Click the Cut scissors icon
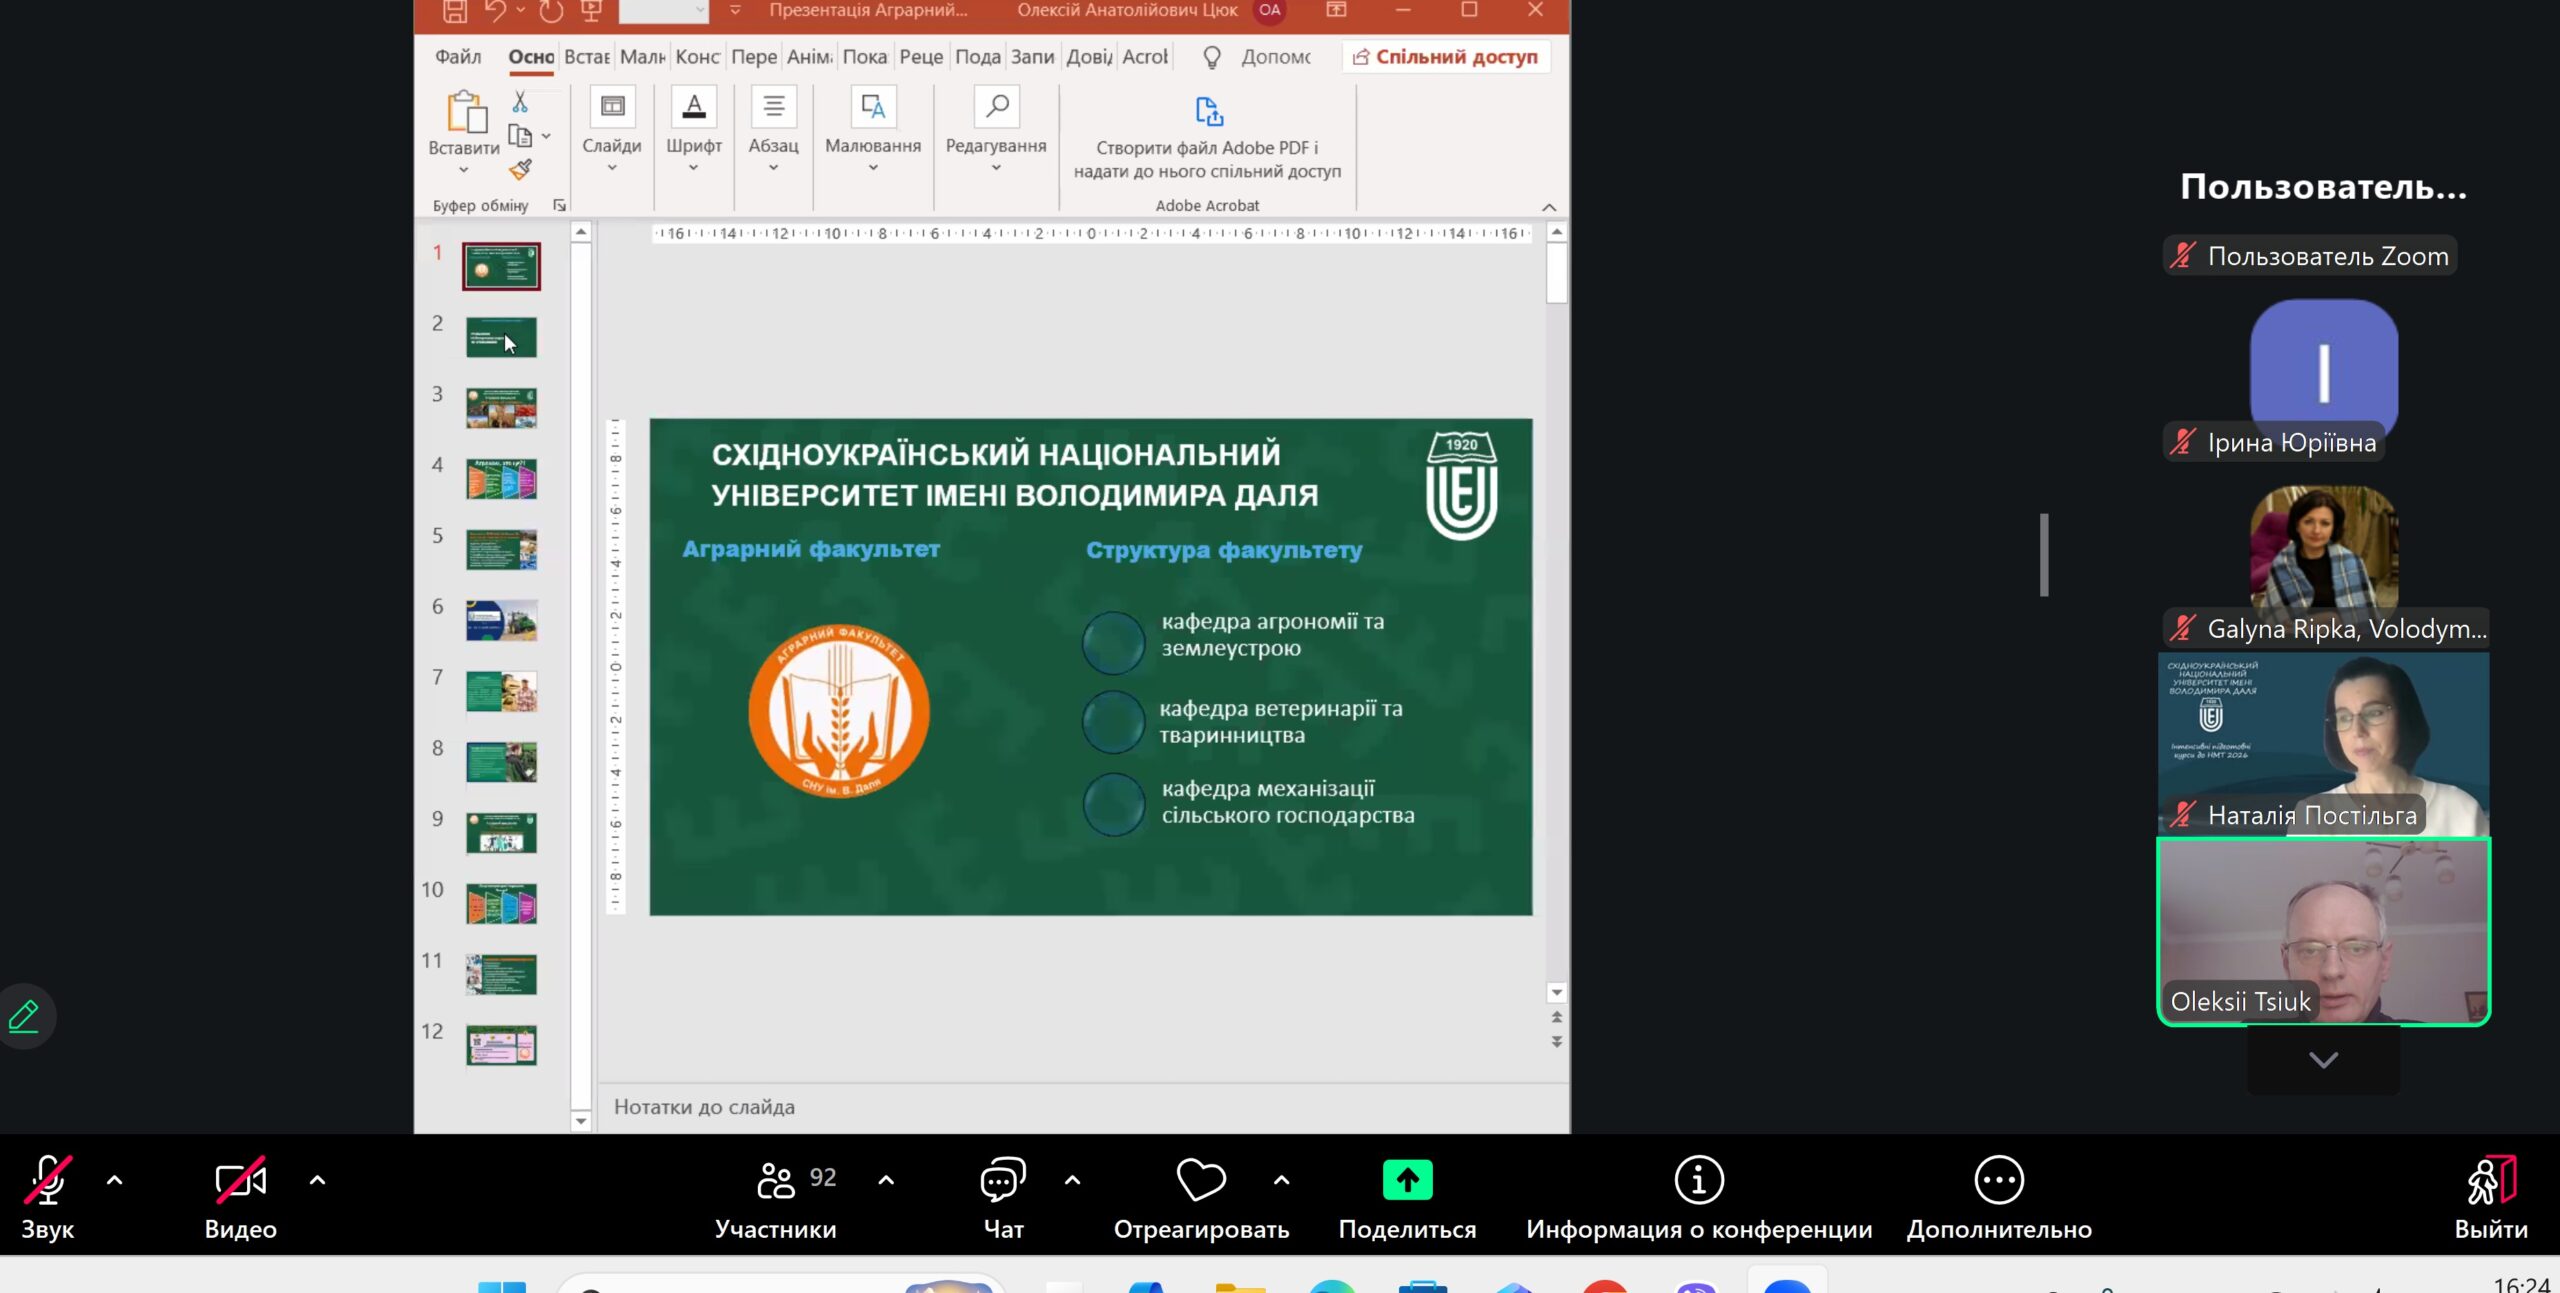This screenshot has height=1293, width=2560. [520, 102]
